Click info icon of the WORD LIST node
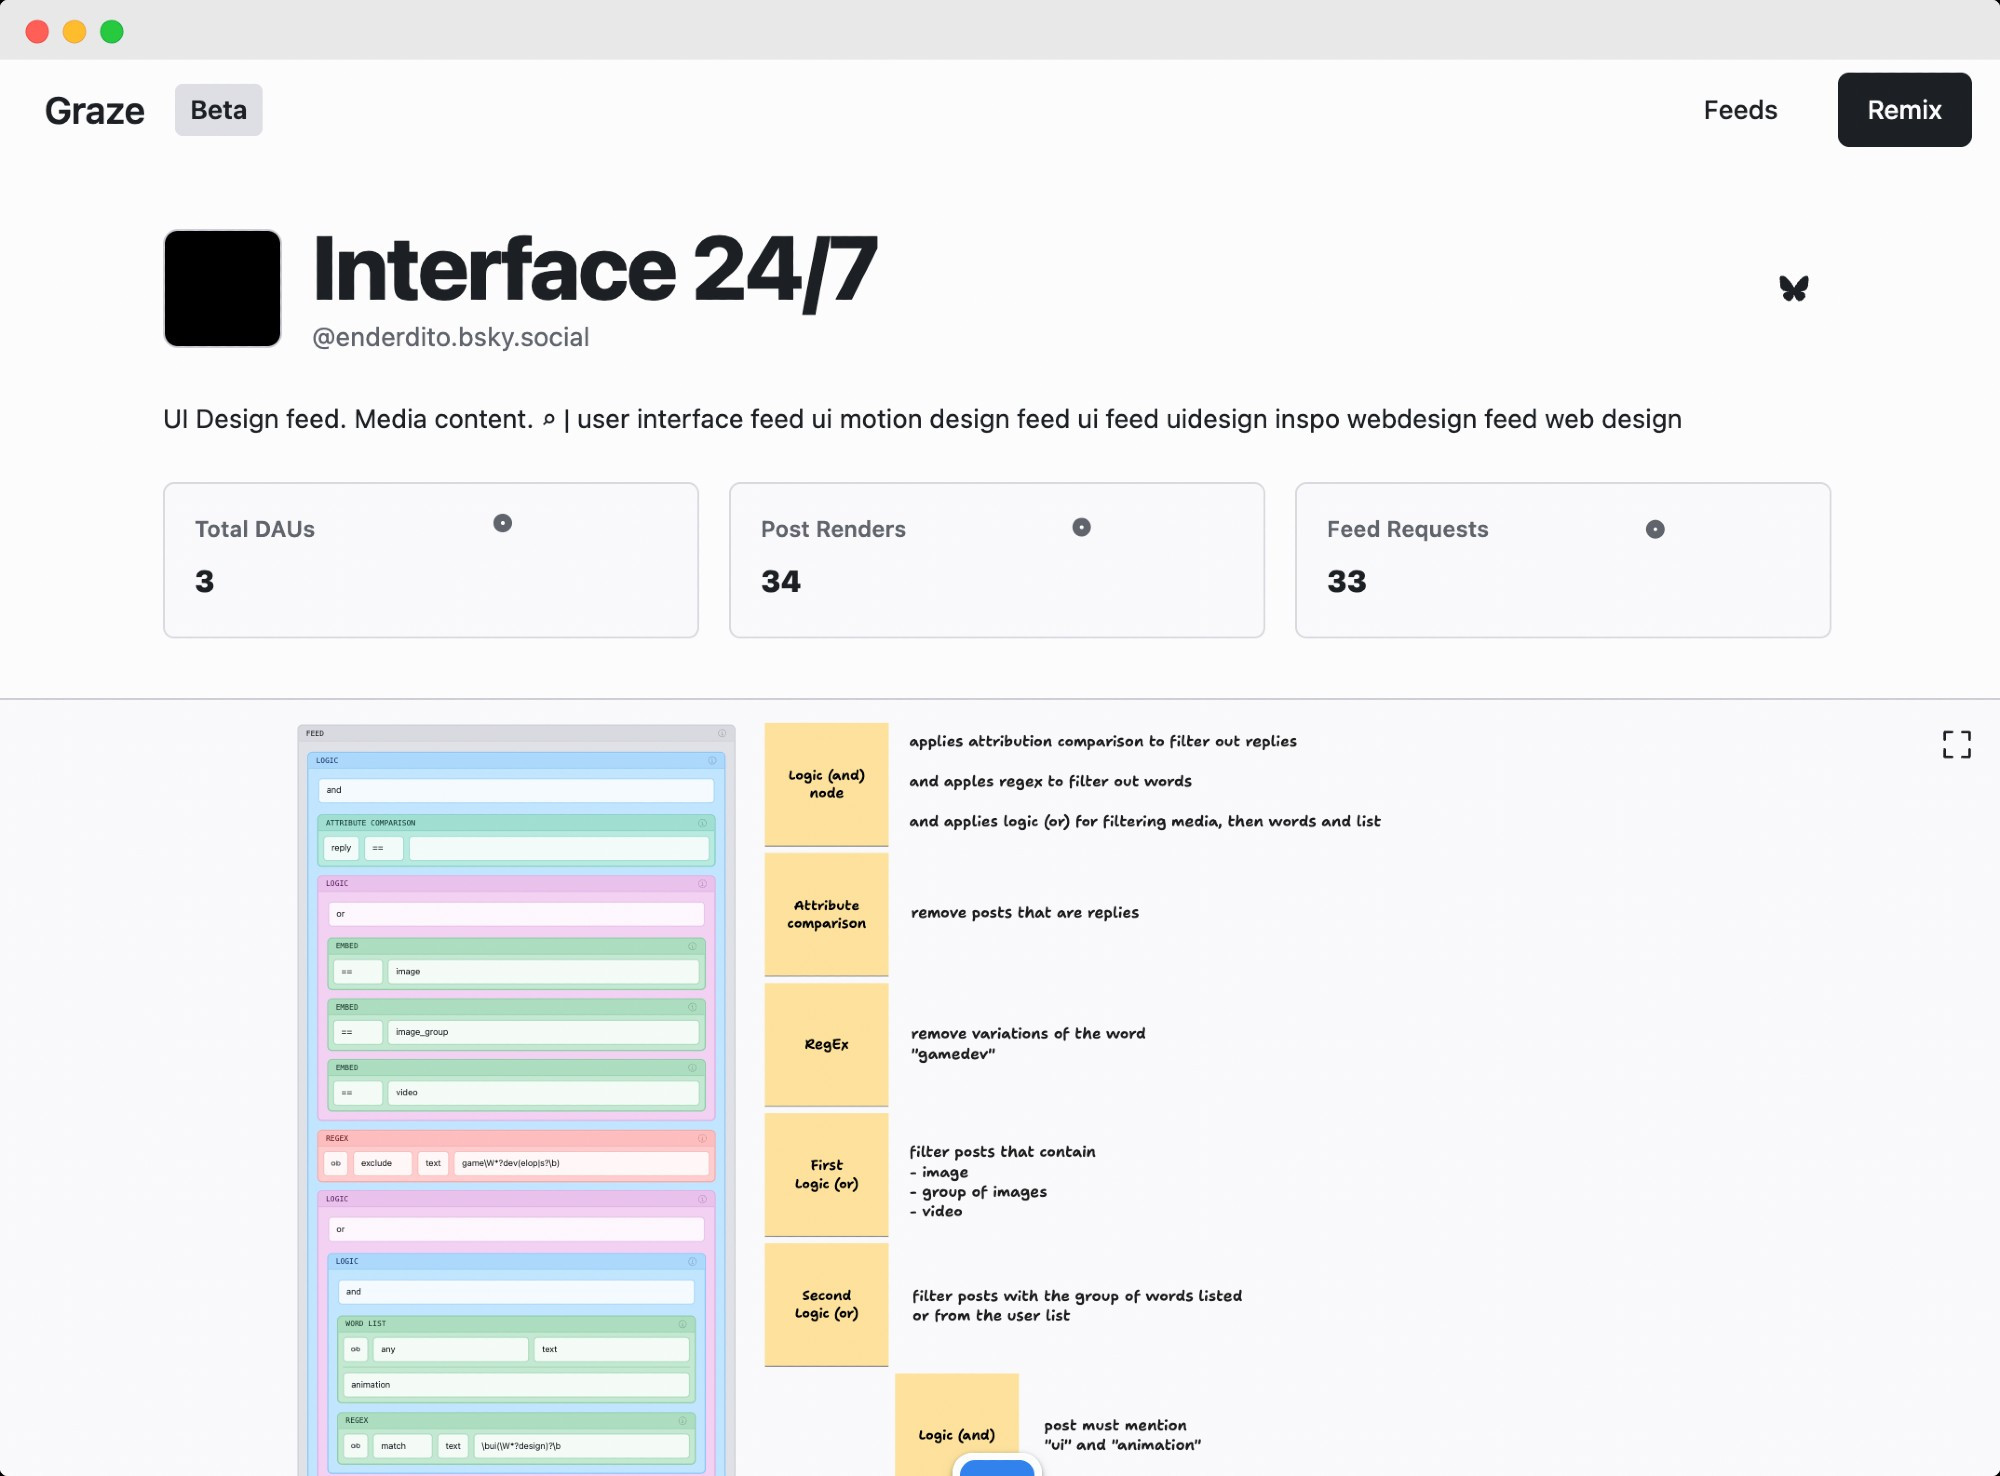 (x=682, y=1323)
